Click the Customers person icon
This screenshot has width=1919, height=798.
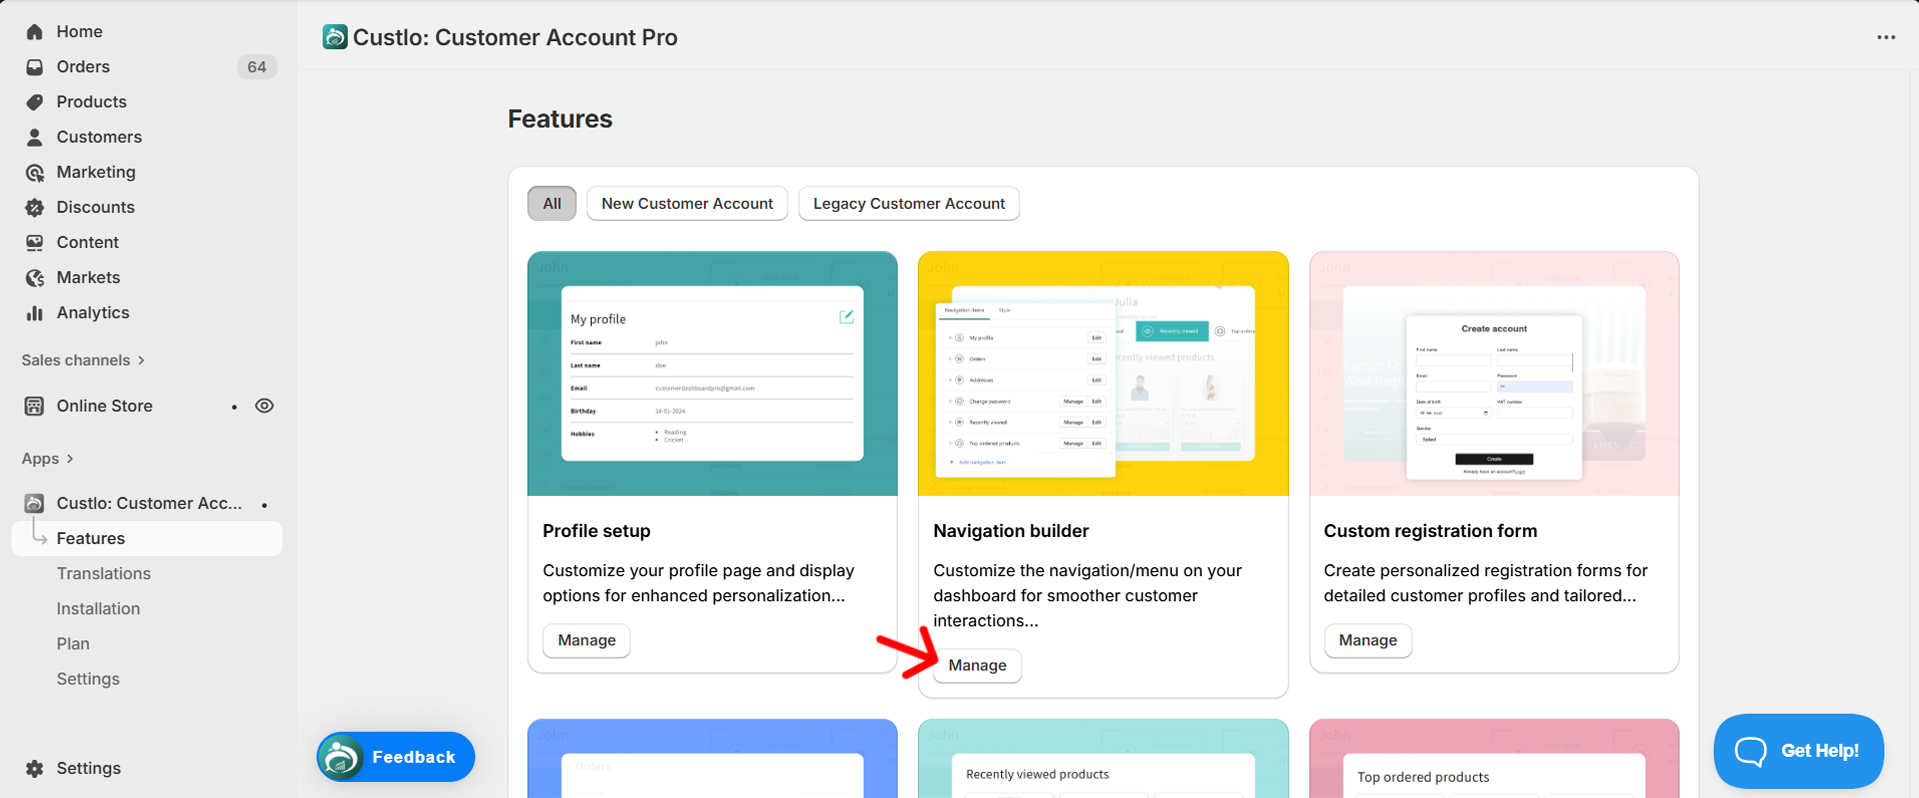[x=35, y=137]
